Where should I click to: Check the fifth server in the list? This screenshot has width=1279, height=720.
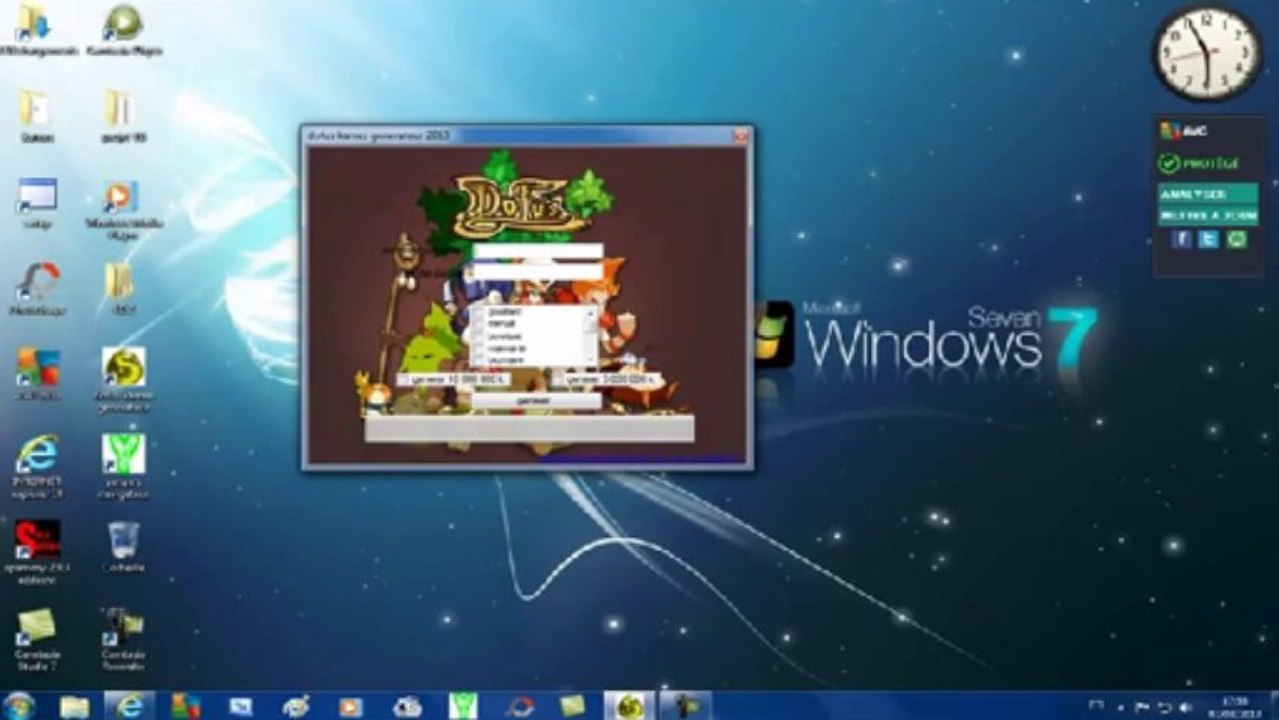pyautogui.click(x=478, y=359)
